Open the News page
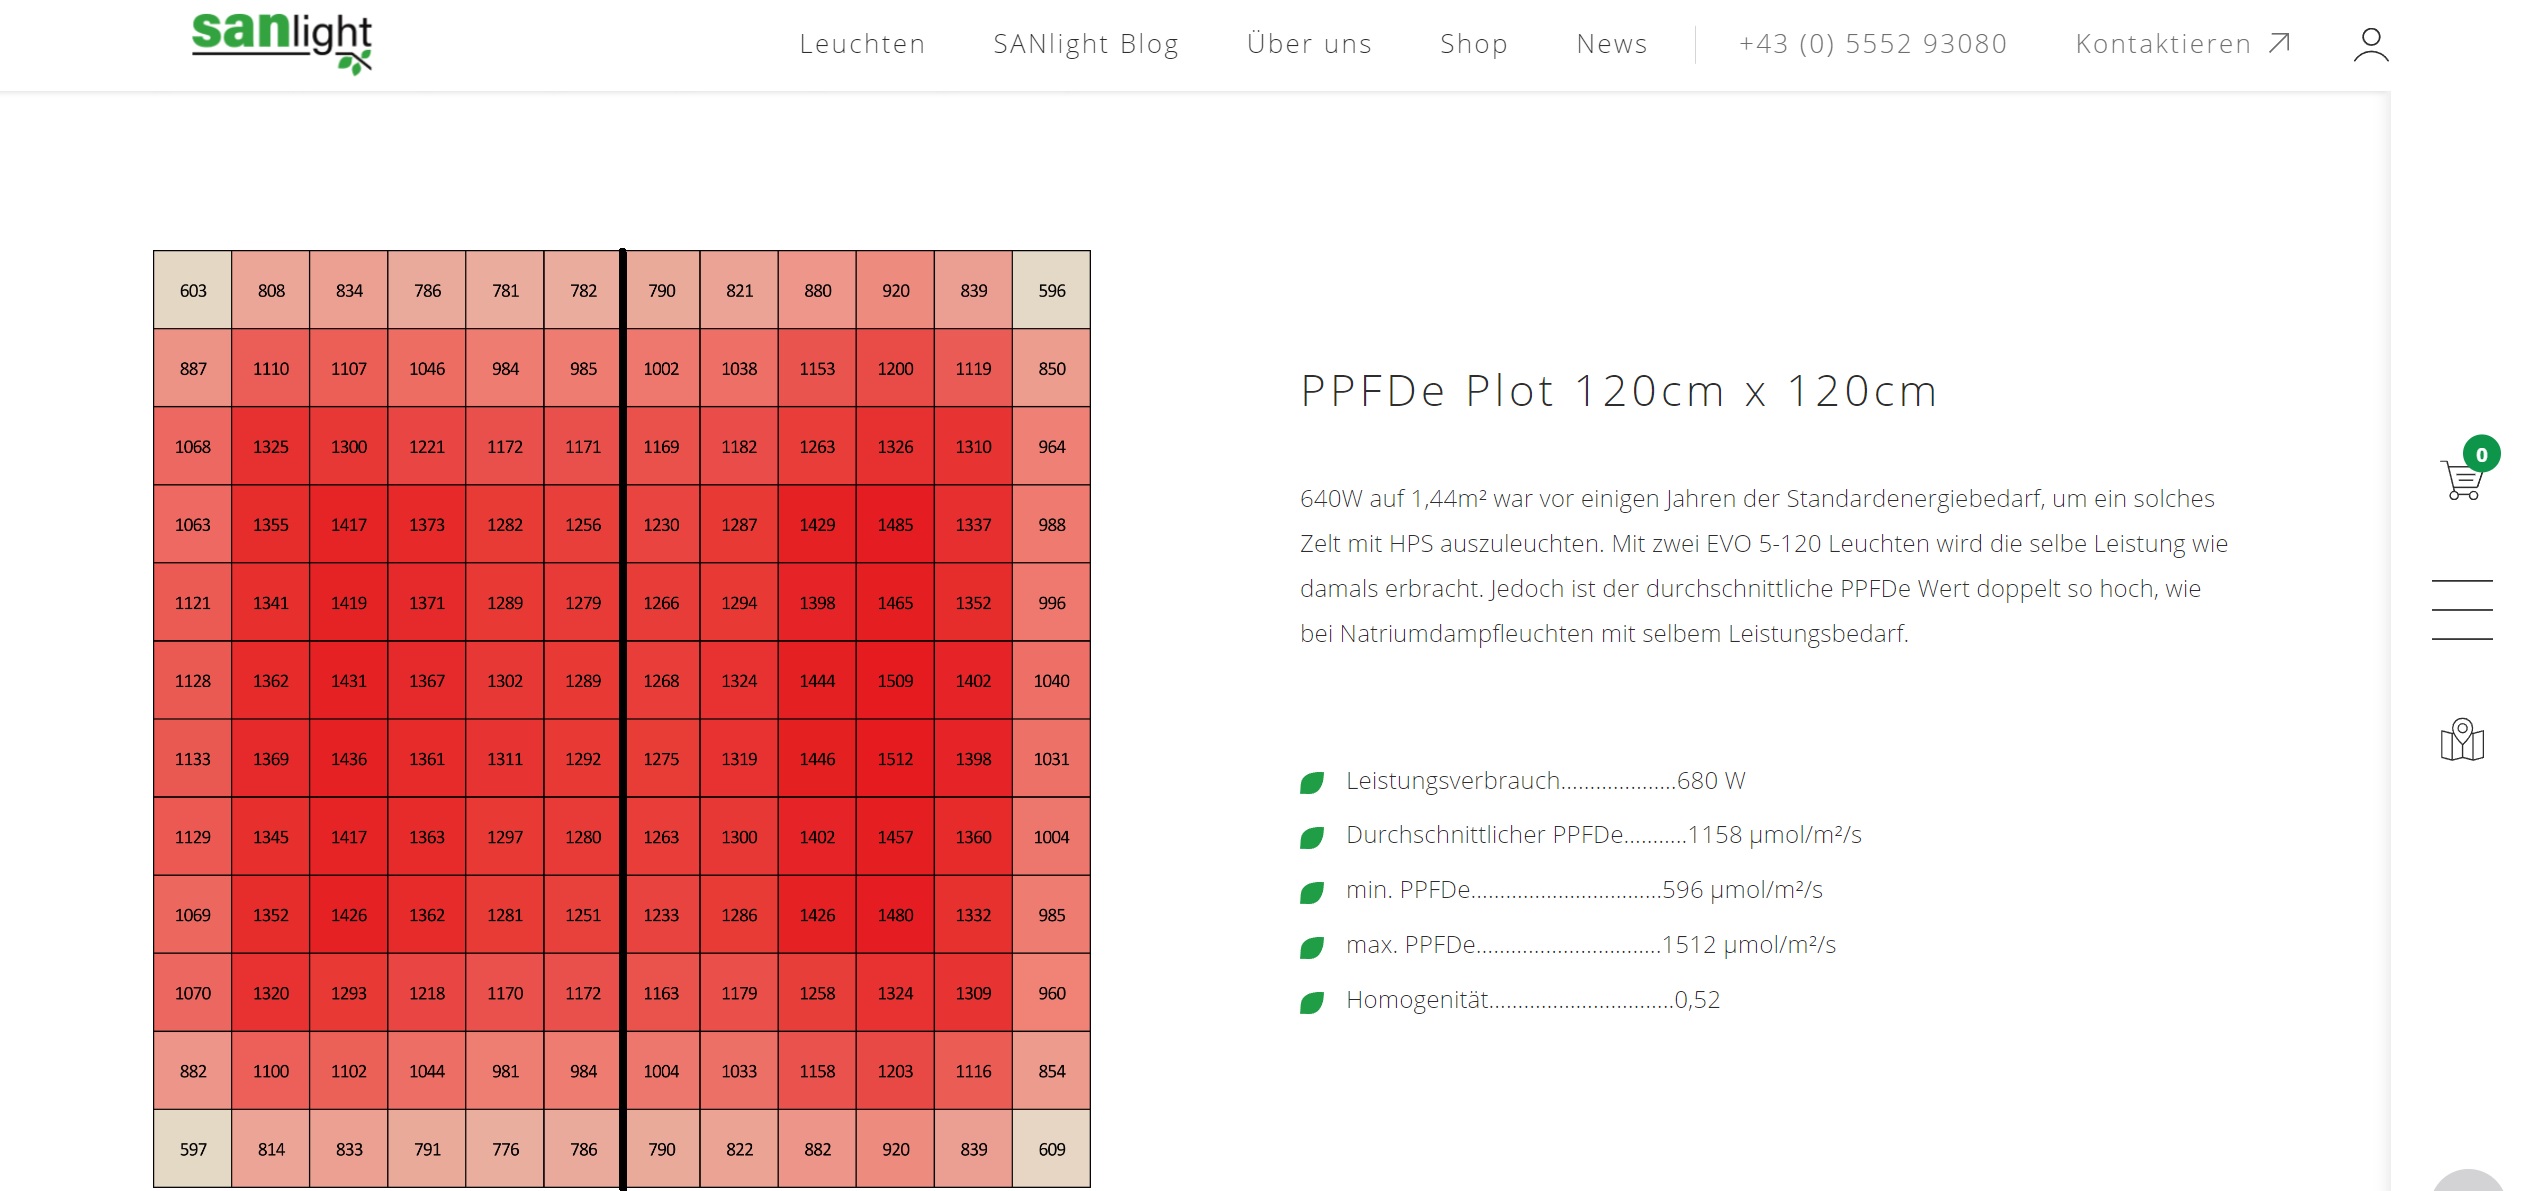The height and width of the screenshot is (1191, 2539). pyautogui.click(x=1611, y=44)
